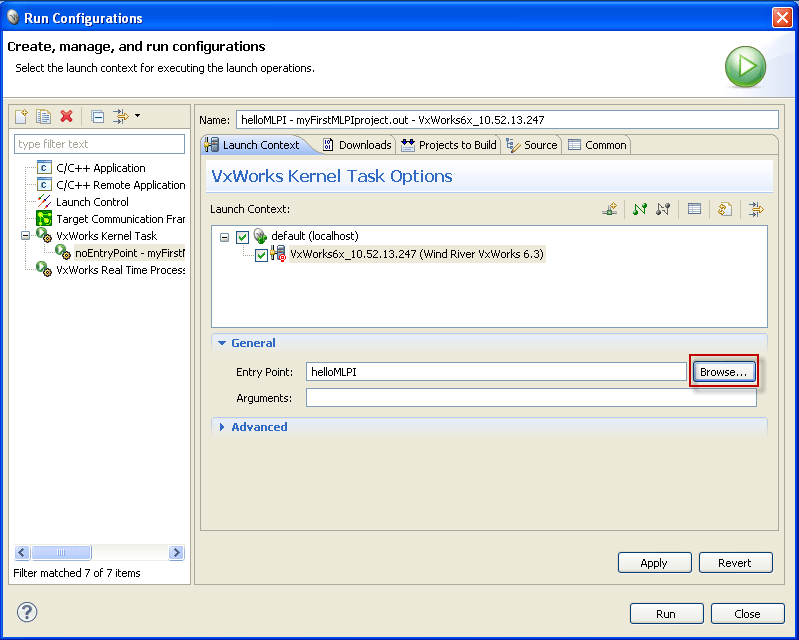
Task: Open help with the question mark icon
Action: [x=27, y=612]
